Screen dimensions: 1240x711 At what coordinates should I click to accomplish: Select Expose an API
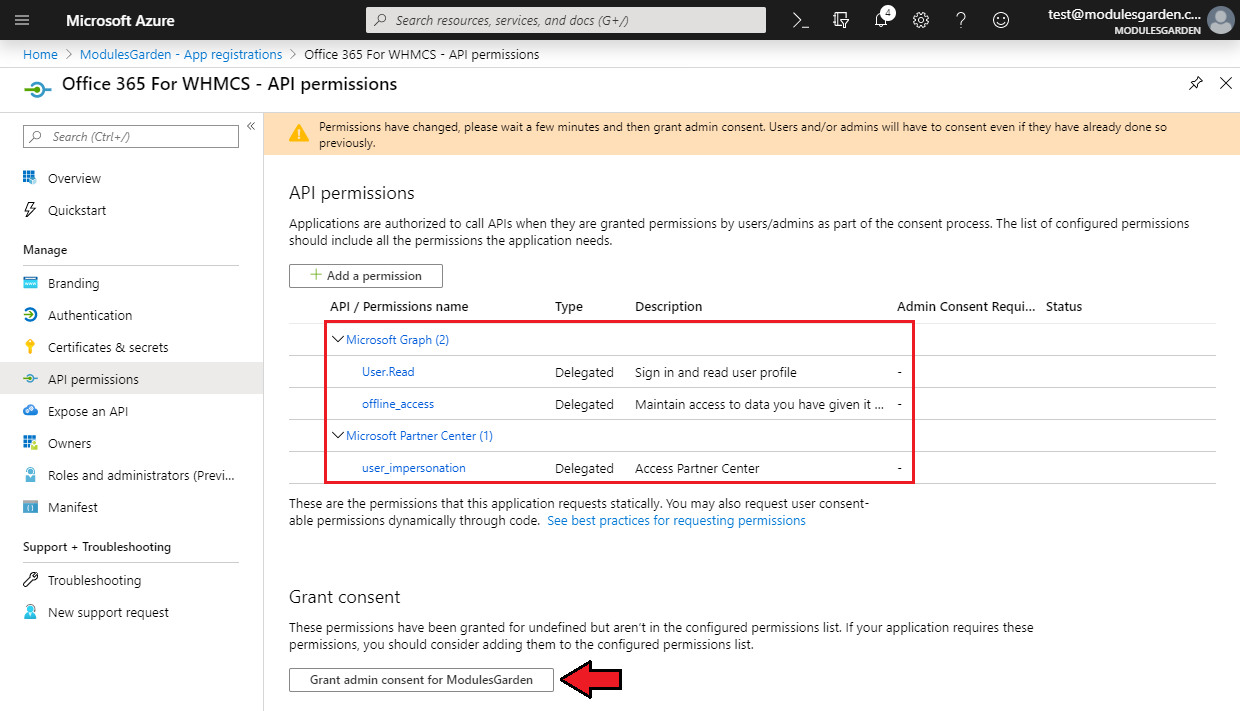[88, 411]
